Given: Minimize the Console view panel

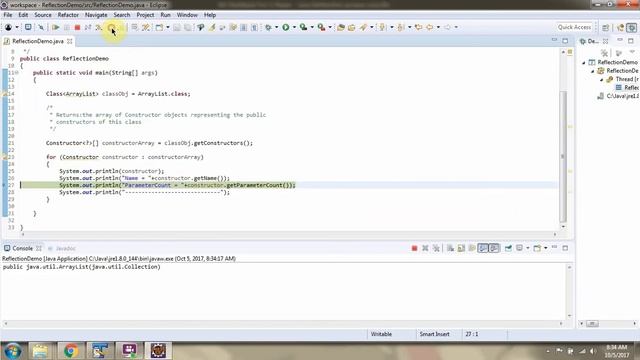Looking at the screenshot, I should [x=554, y=248].
